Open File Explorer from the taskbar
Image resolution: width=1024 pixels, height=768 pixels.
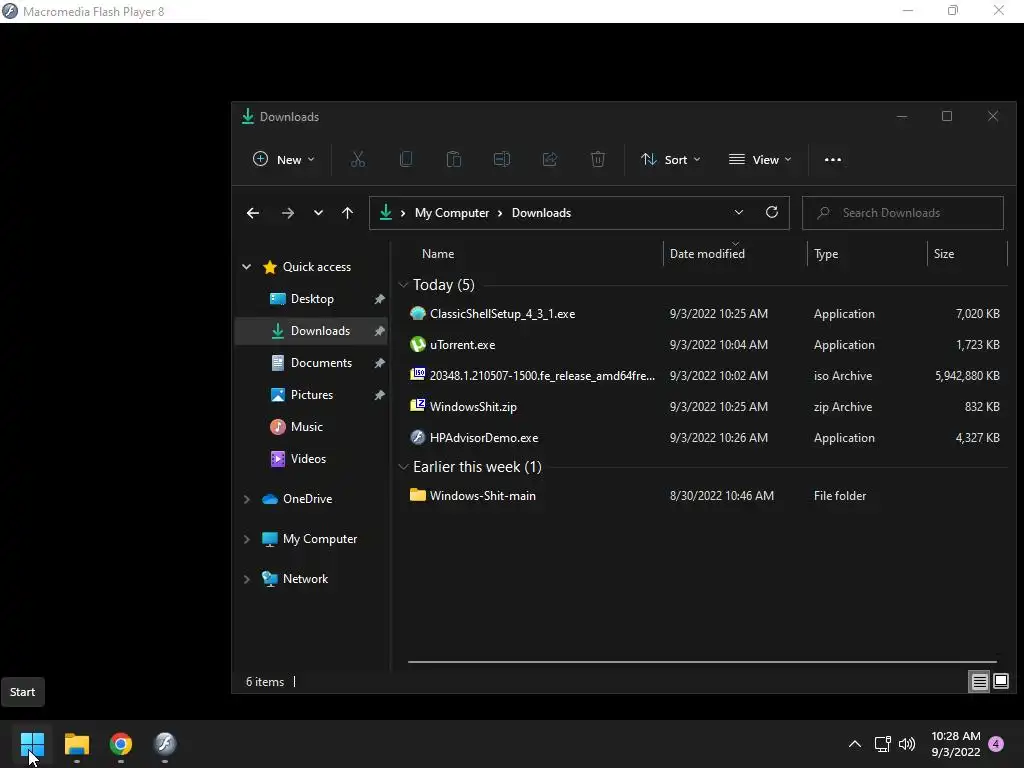[76, 744]
